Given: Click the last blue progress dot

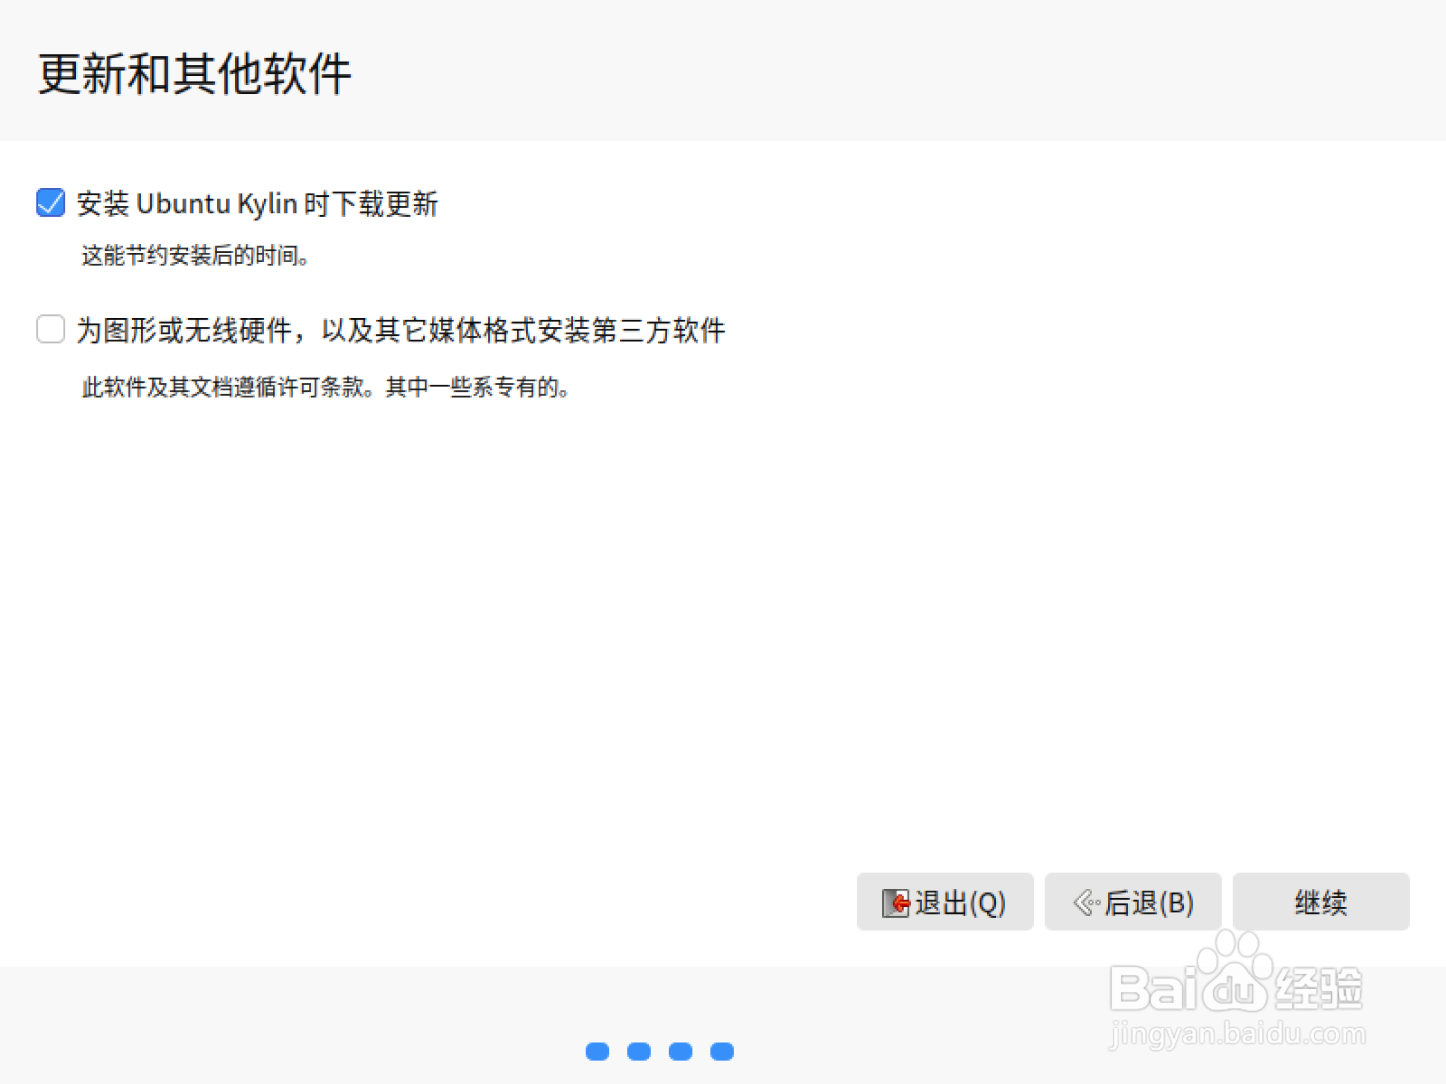Looking at the screenshot, I should click(721, 1051).
